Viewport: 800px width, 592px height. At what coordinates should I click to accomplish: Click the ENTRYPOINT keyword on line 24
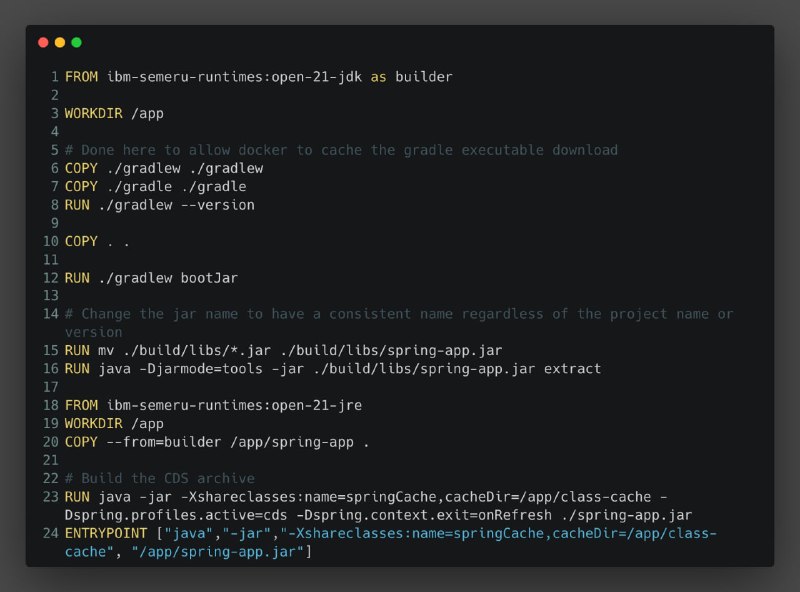point(106,533)
